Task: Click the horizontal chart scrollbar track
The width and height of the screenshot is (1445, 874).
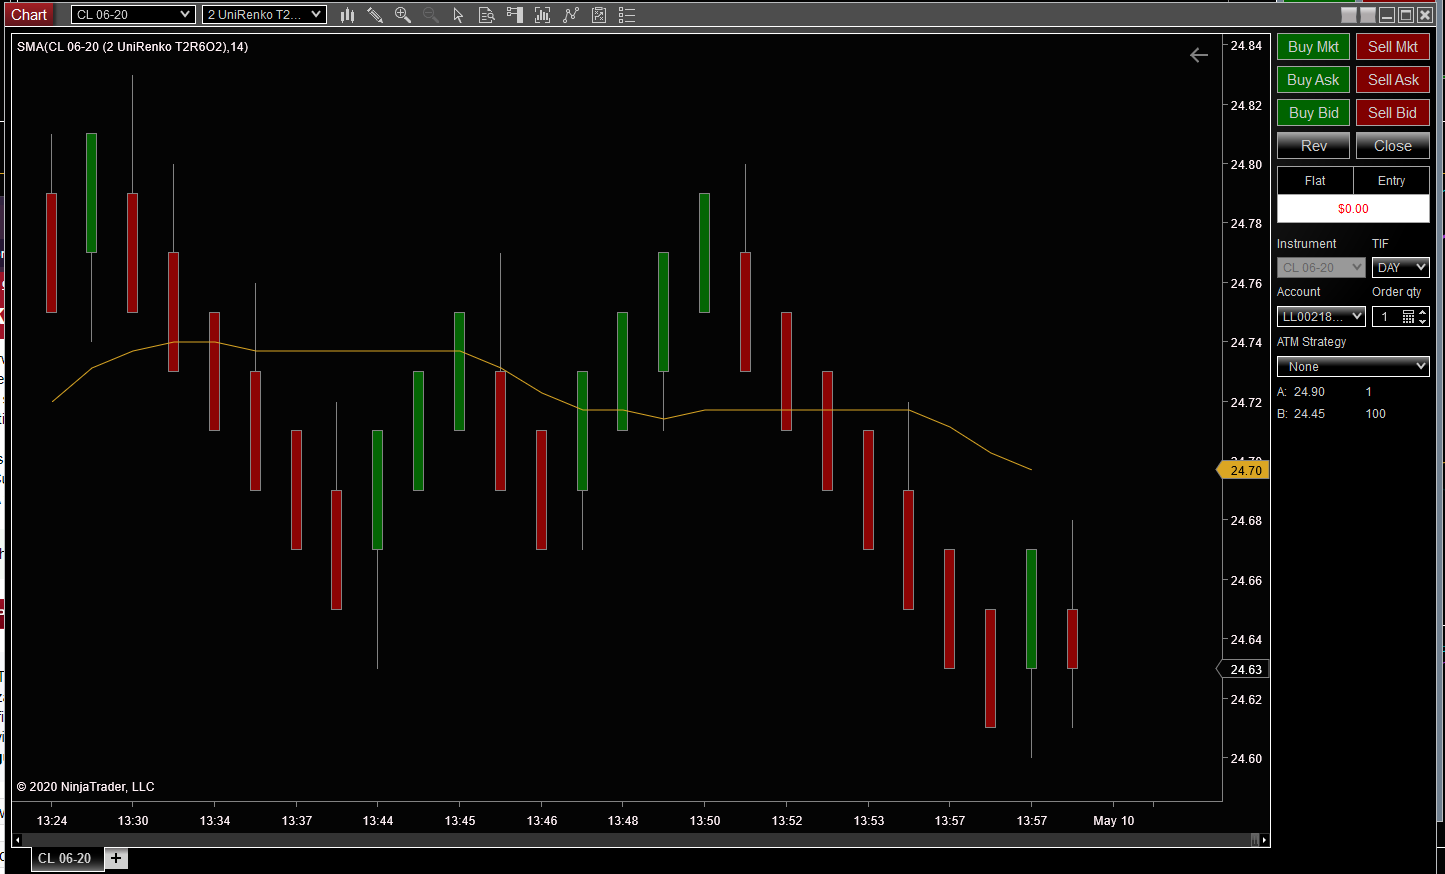Action: (x=636, y=840)
